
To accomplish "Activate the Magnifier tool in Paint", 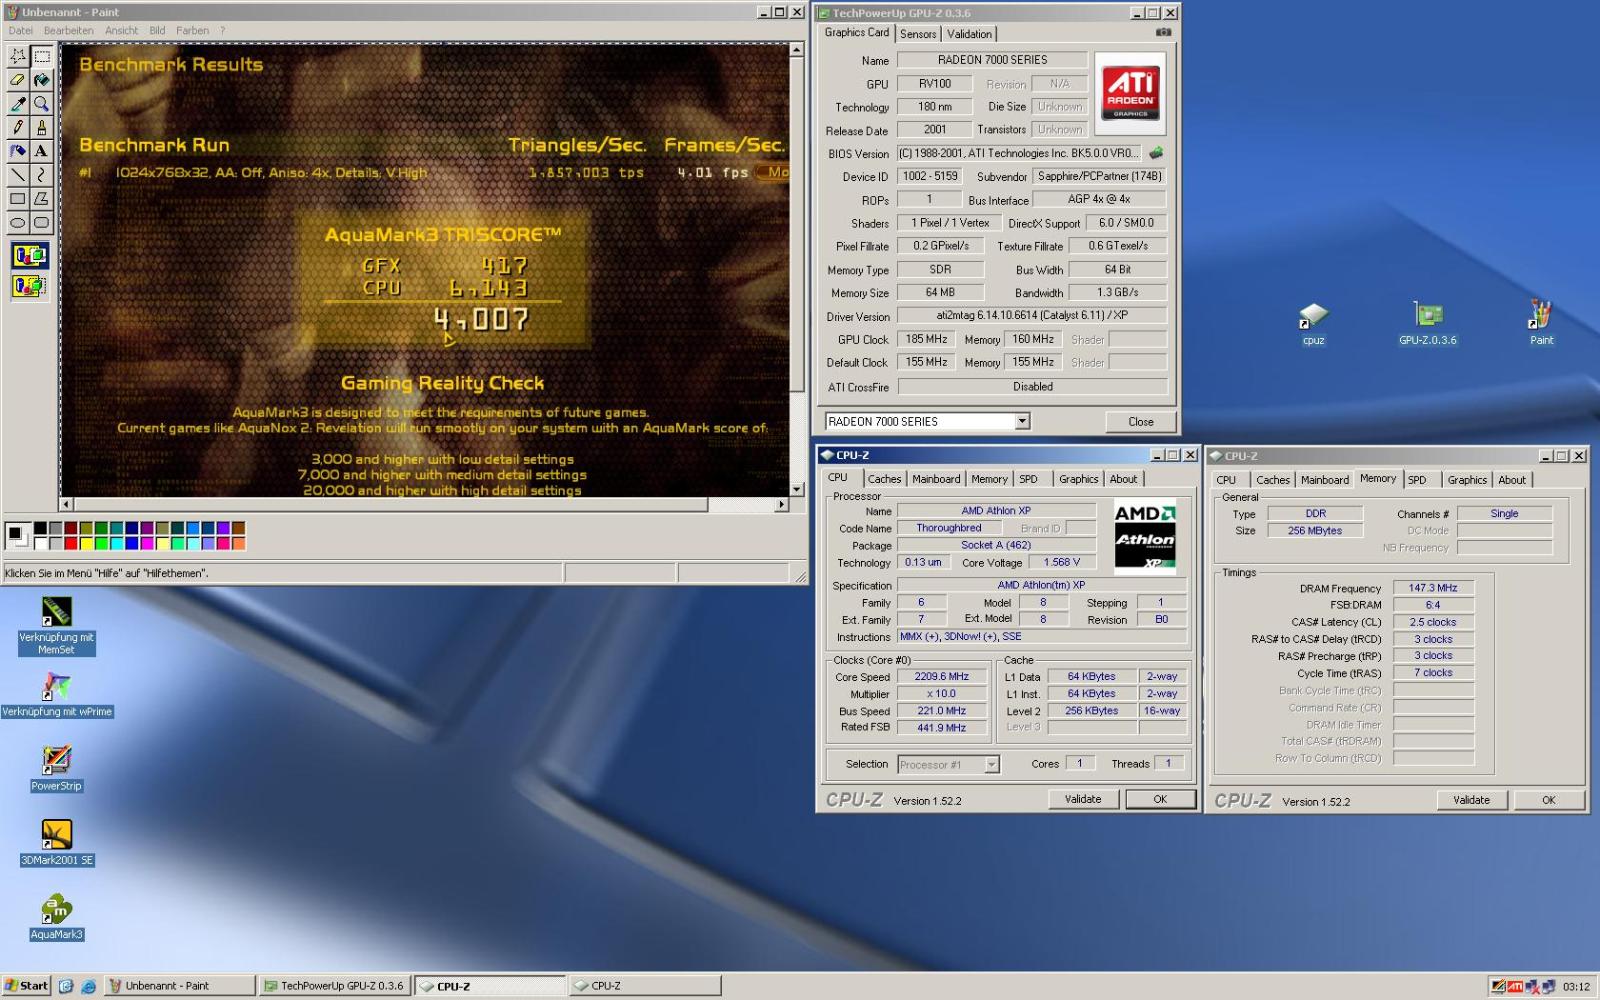I will tap(41, 104).
